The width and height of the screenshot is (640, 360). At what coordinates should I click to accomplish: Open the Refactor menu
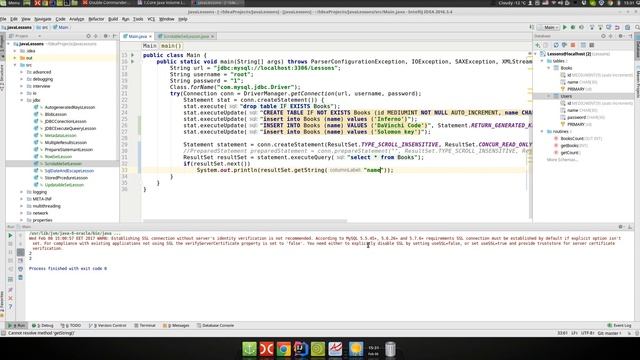point(96,19)
